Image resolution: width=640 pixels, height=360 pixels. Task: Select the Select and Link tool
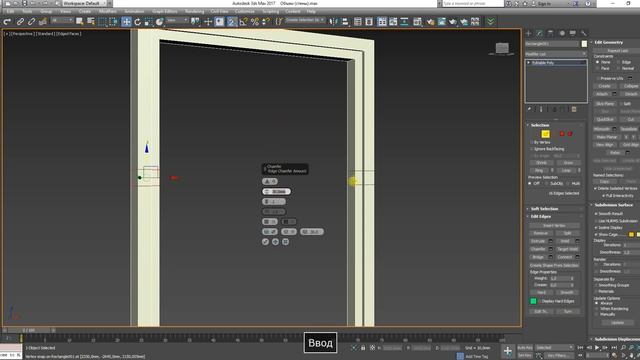click(x=20, y=22)
